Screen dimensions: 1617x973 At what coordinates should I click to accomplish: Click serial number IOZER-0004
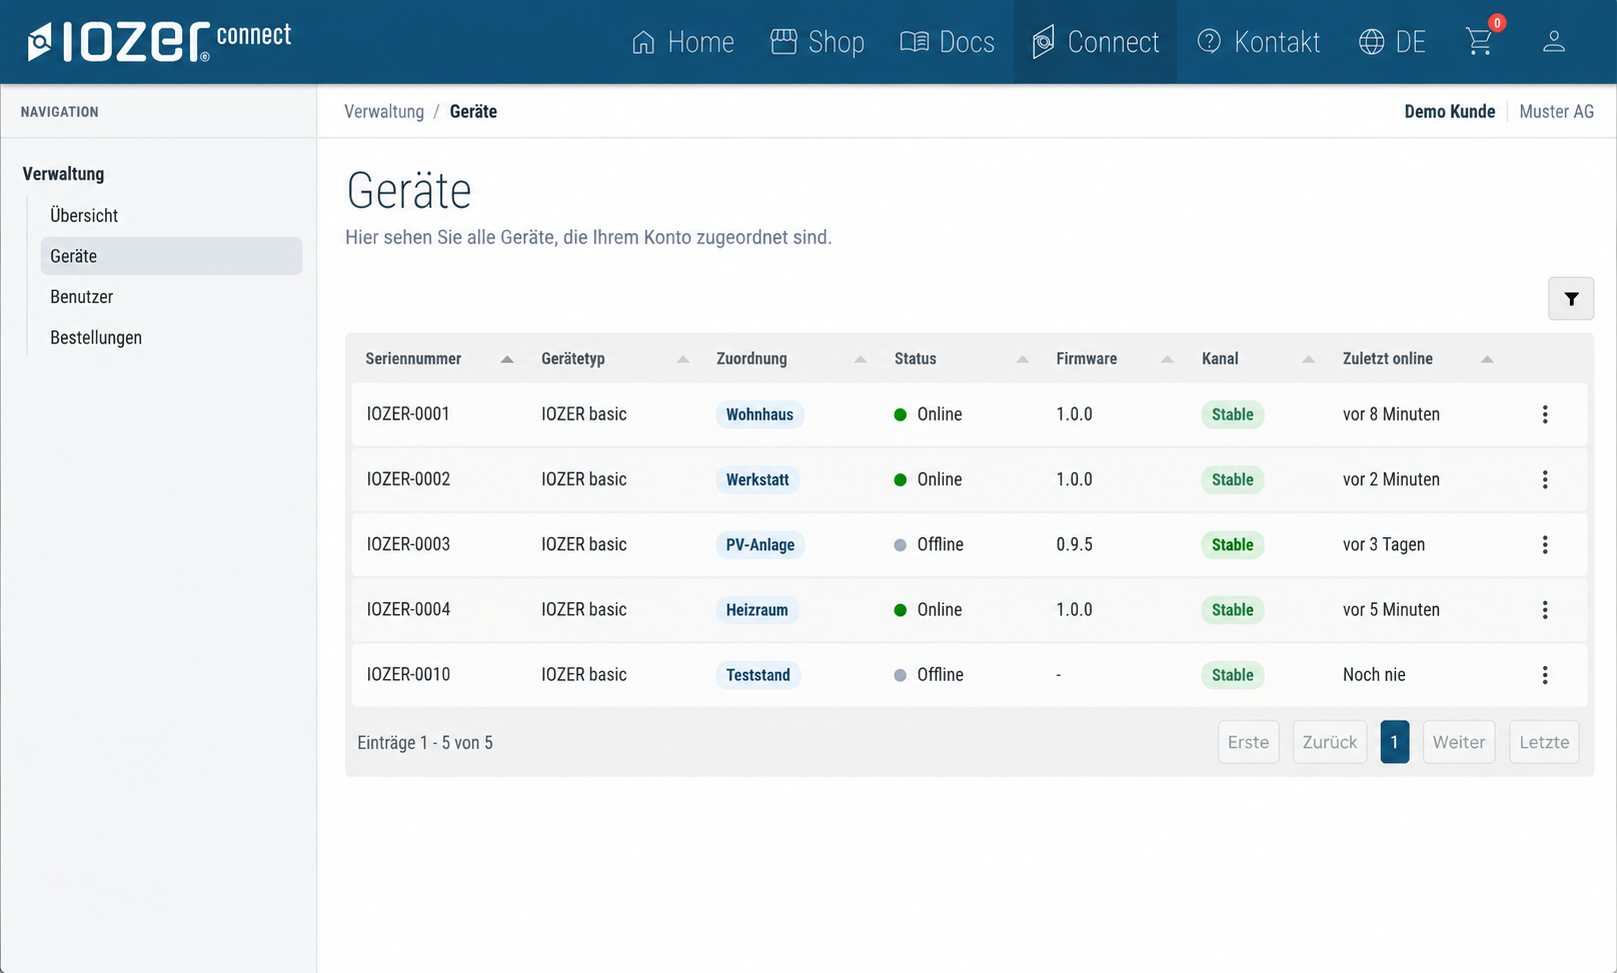[x=408, y=609]
